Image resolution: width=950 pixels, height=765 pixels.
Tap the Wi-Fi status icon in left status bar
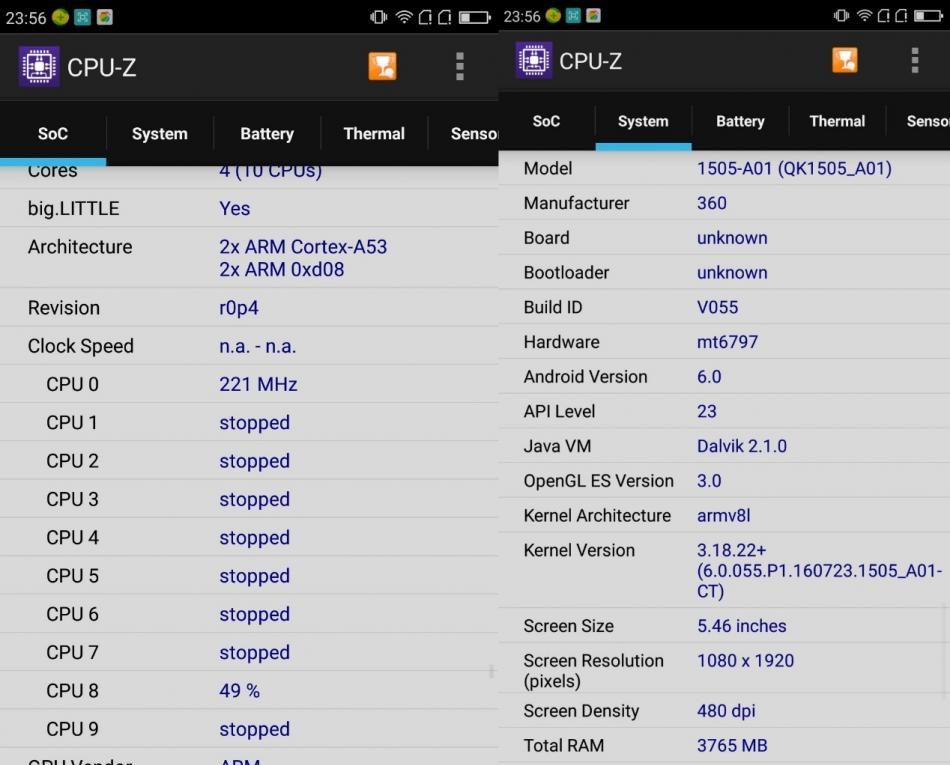(x=404, y=16)
